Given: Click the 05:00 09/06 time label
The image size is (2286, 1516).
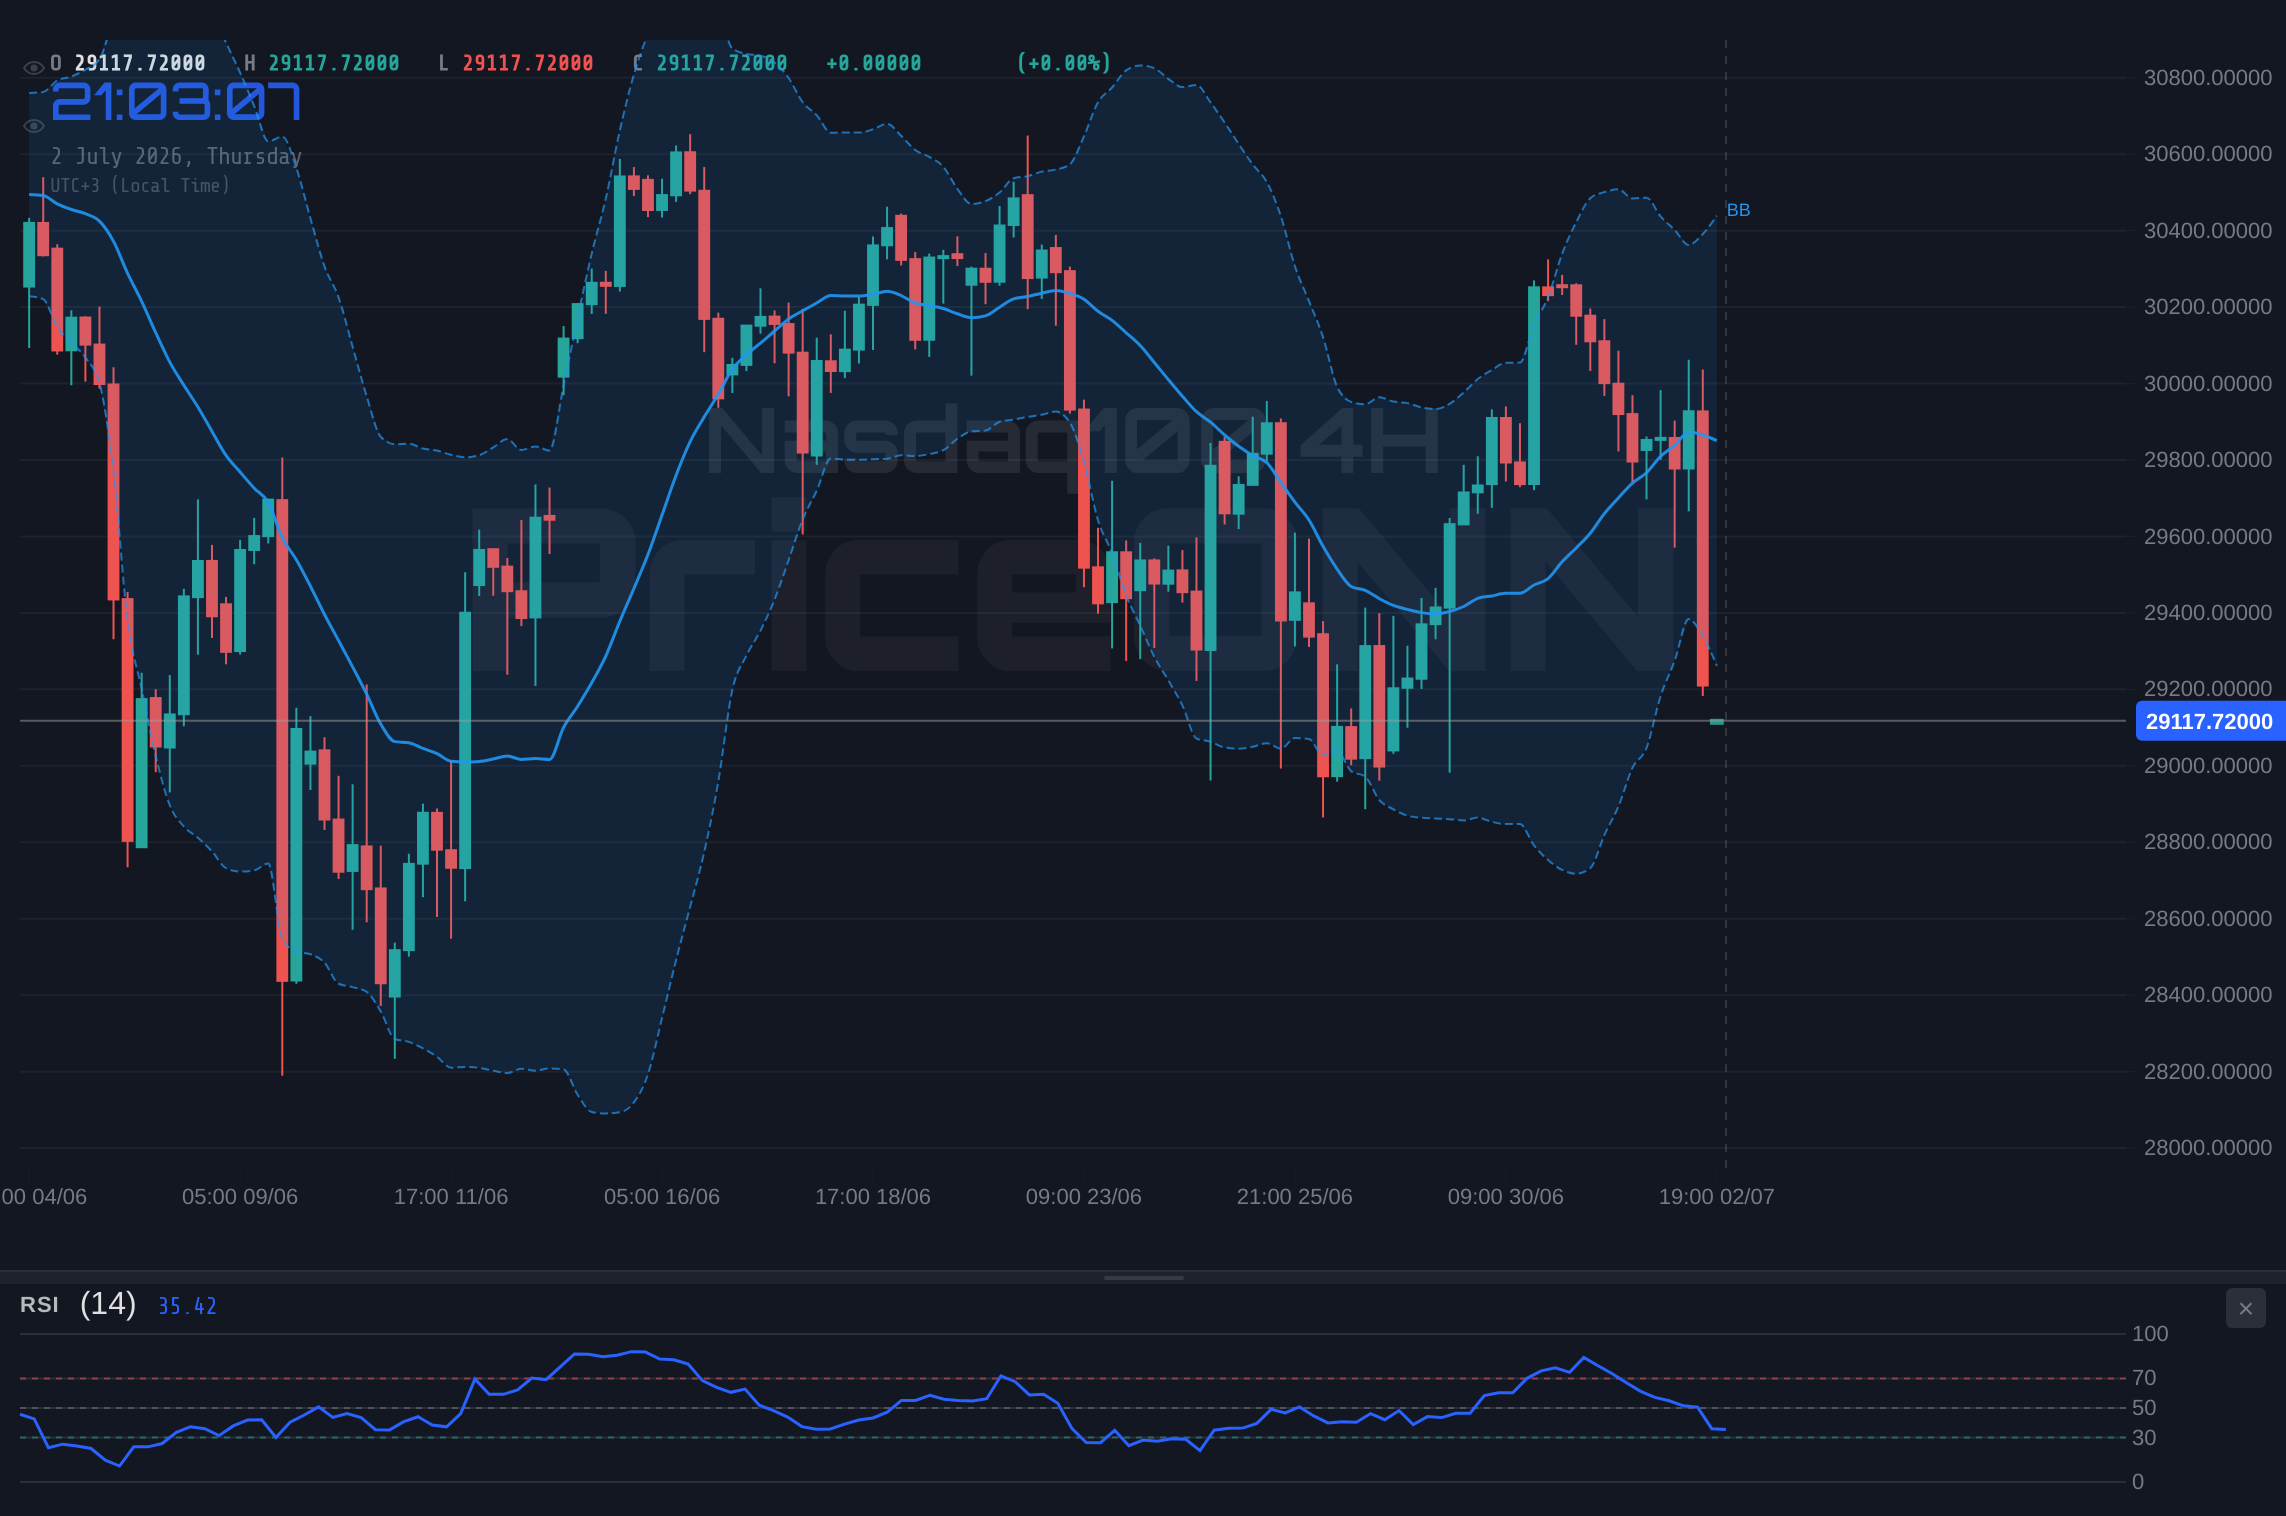Looking at the screenshot, I should tap(240, 1197).
